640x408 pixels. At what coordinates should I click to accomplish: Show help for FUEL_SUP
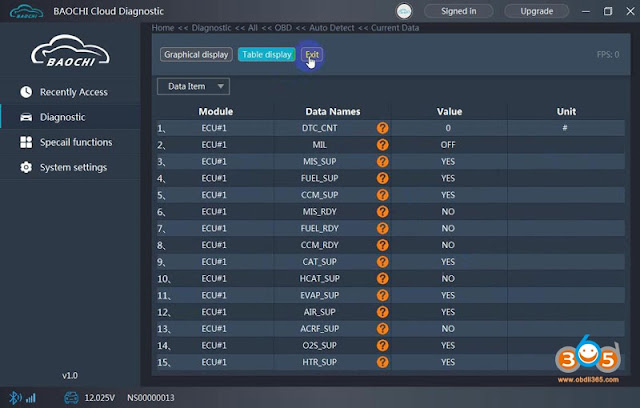coord(382,178)
